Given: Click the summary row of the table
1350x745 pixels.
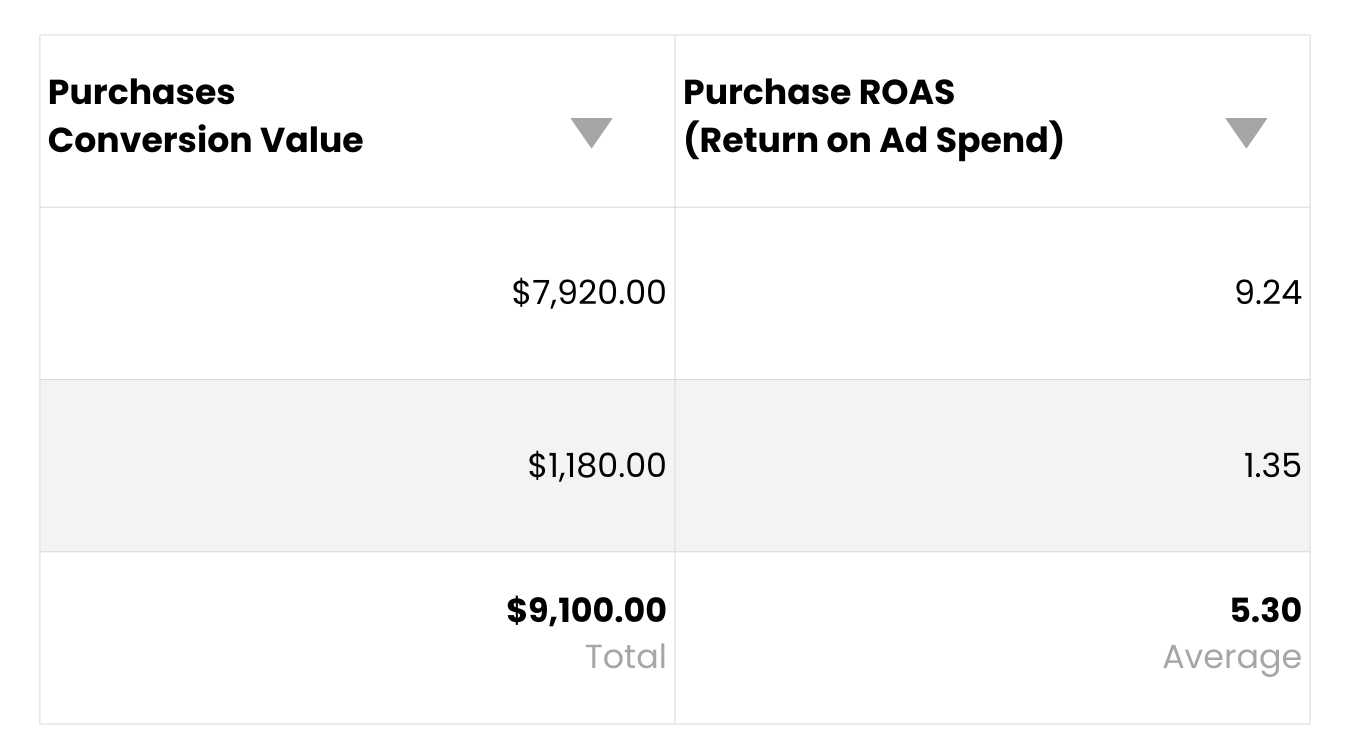Looking at the screenshot, I should (675, 638).
